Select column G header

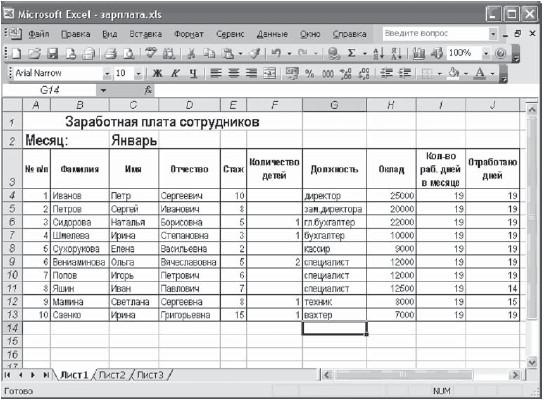click(334, 105)
